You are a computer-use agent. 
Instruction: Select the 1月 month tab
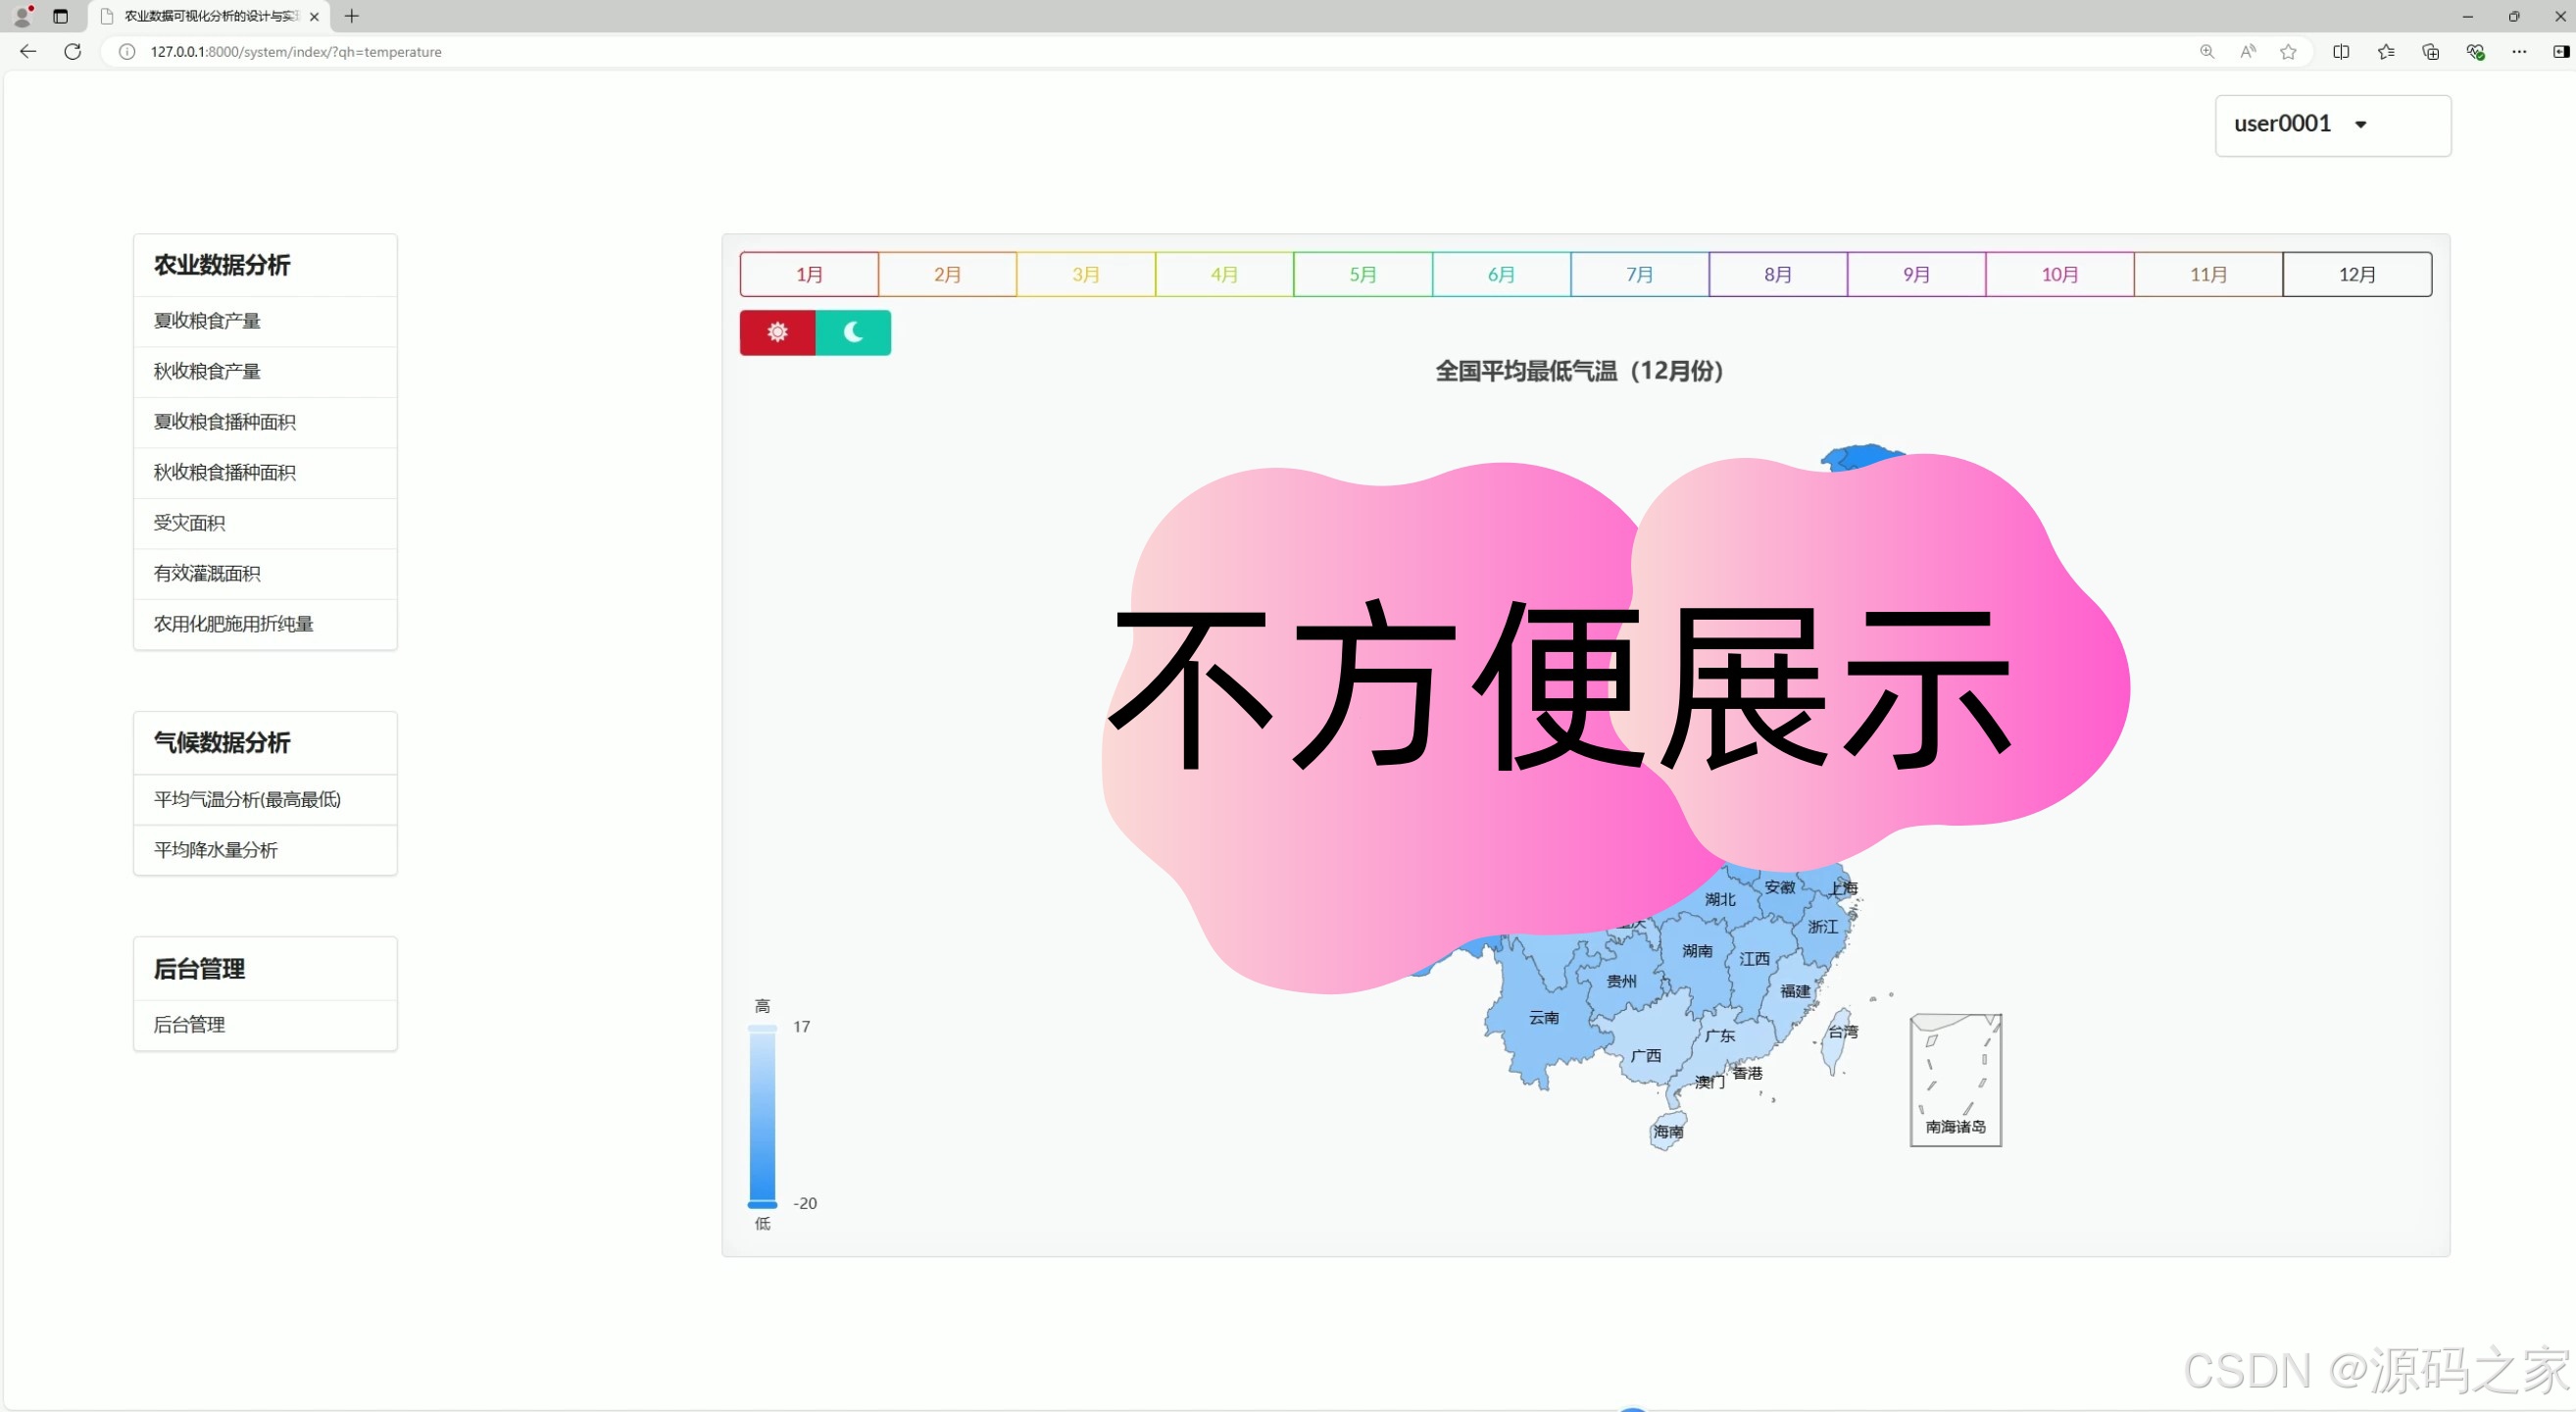click(x=809, y=274)
